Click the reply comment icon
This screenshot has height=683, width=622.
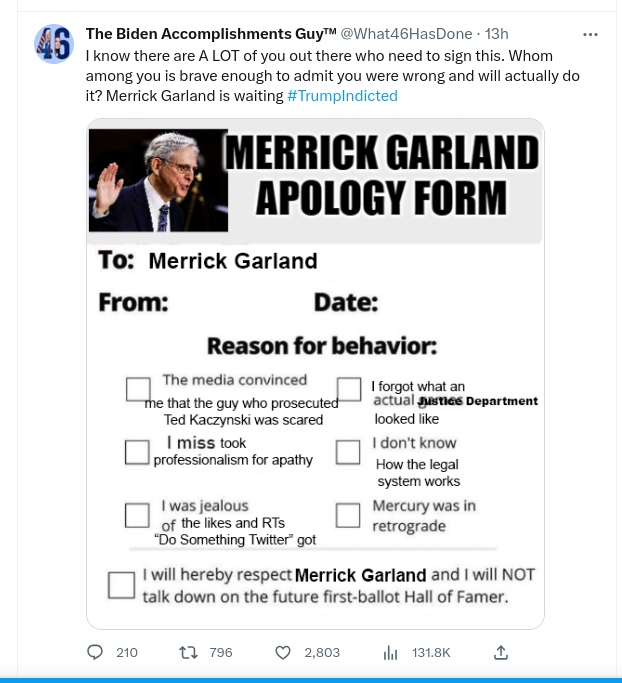click(x=96, y=652)
